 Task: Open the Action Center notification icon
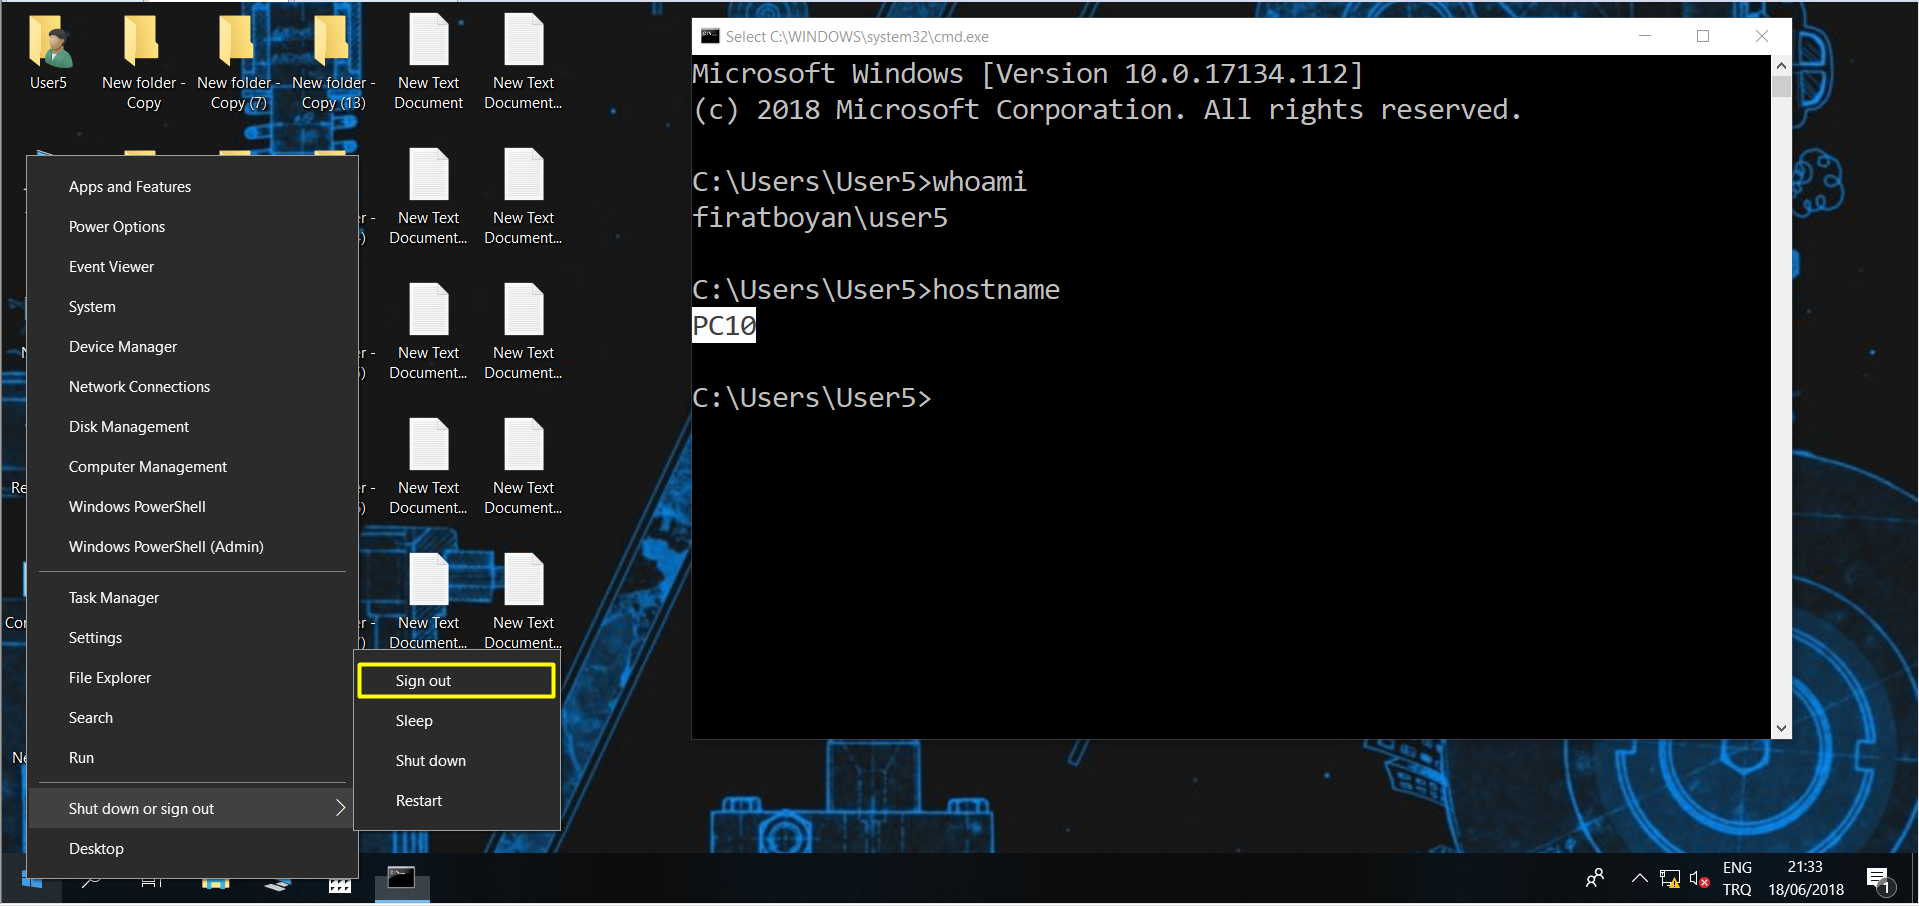pos(1880,879)
